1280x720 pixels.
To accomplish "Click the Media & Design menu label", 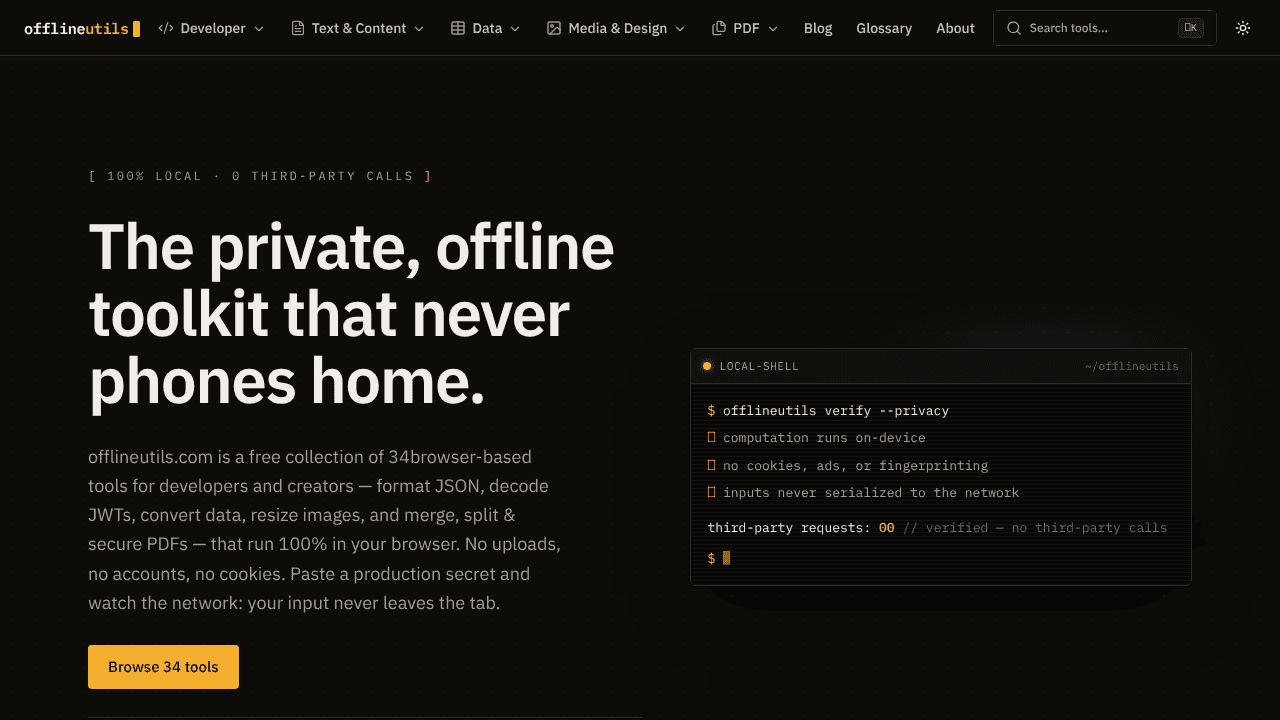I will click(x=618, y=28).
